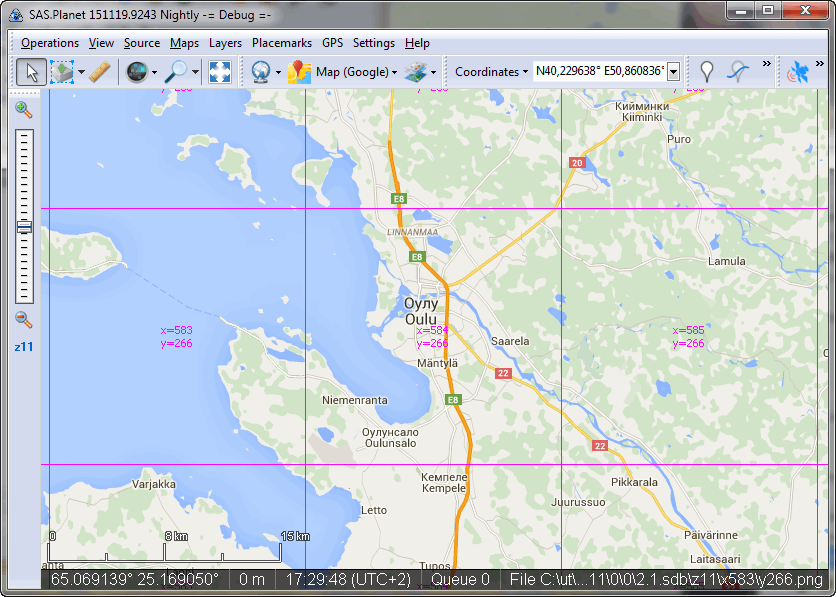Activate the ruler distance measurement tool
This screenshot has width=836, height=597.
pyautogui.click(x=99, y=72)
